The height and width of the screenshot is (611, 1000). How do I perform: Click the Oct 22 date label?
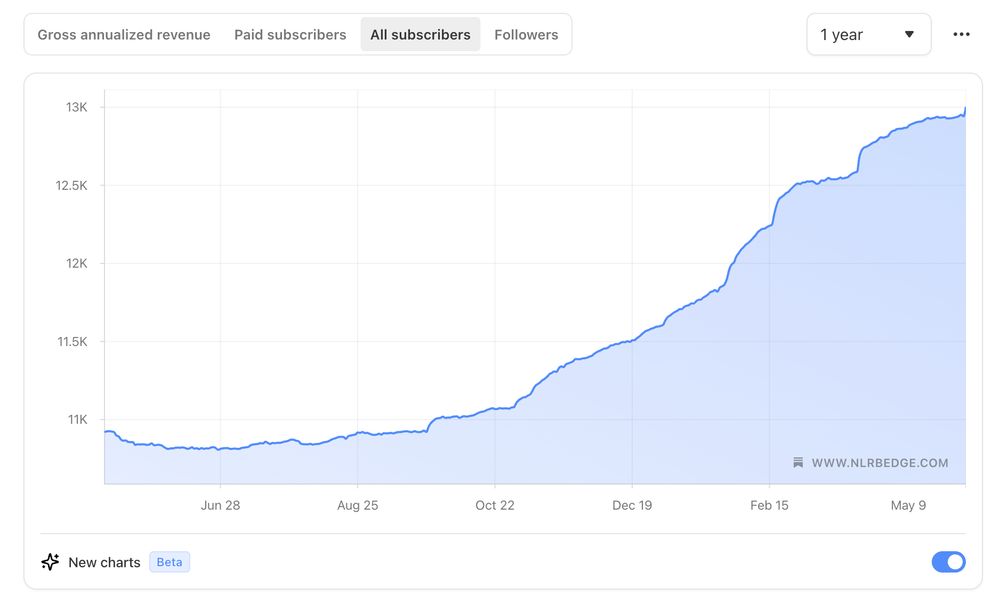(x=495, y=505)
